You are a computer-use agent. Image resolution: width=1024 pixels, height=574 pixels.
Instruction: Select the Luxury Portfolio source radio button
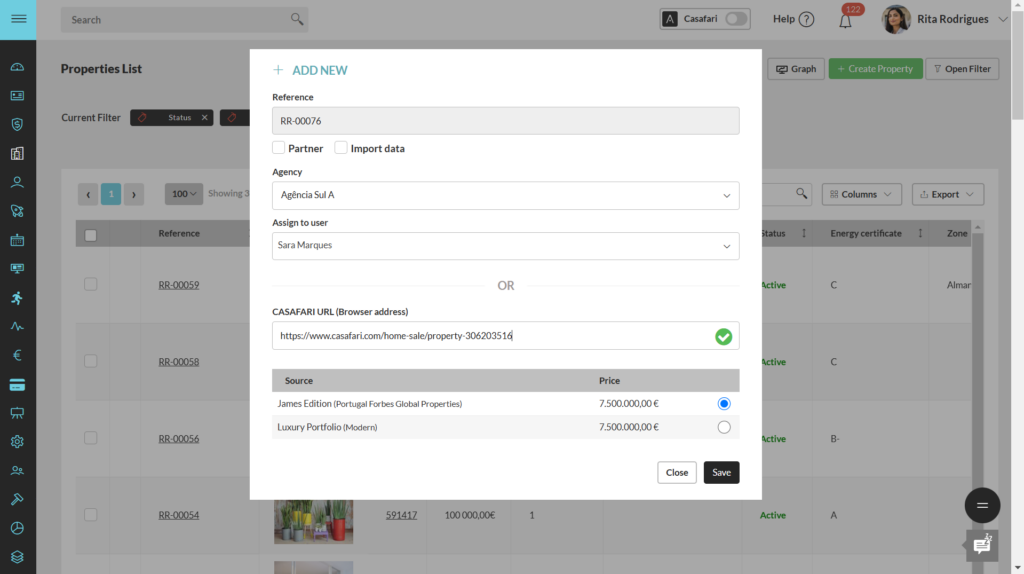724,427
